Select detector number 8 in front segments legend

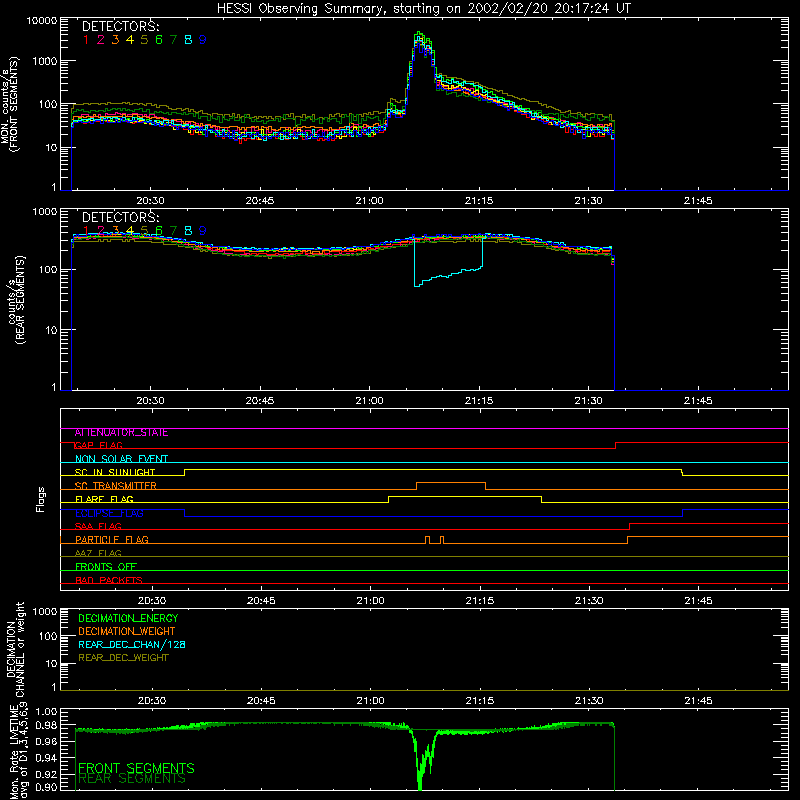188,40
